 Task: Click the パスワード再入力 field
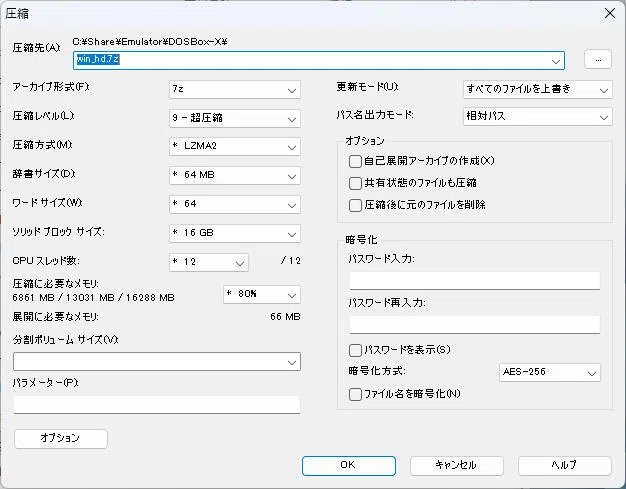pyautogui.click(x=475, y=325)
